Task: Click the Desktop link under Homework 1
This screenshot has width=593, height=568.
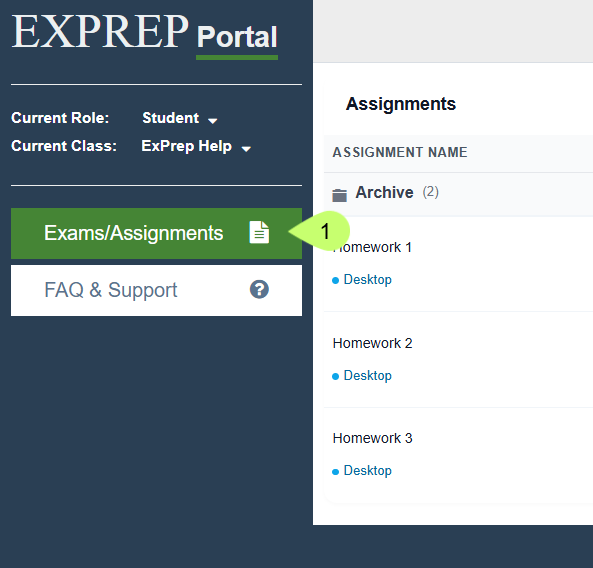Action: tap(367, 280)
